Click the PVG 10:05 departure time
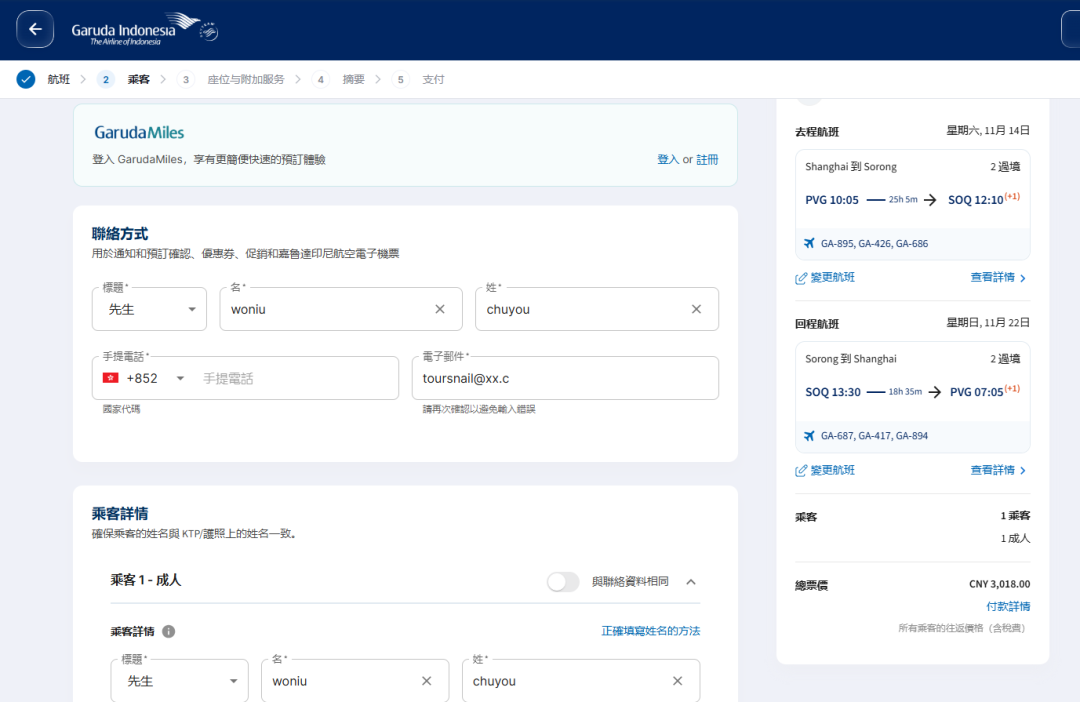 pos(832,200)
